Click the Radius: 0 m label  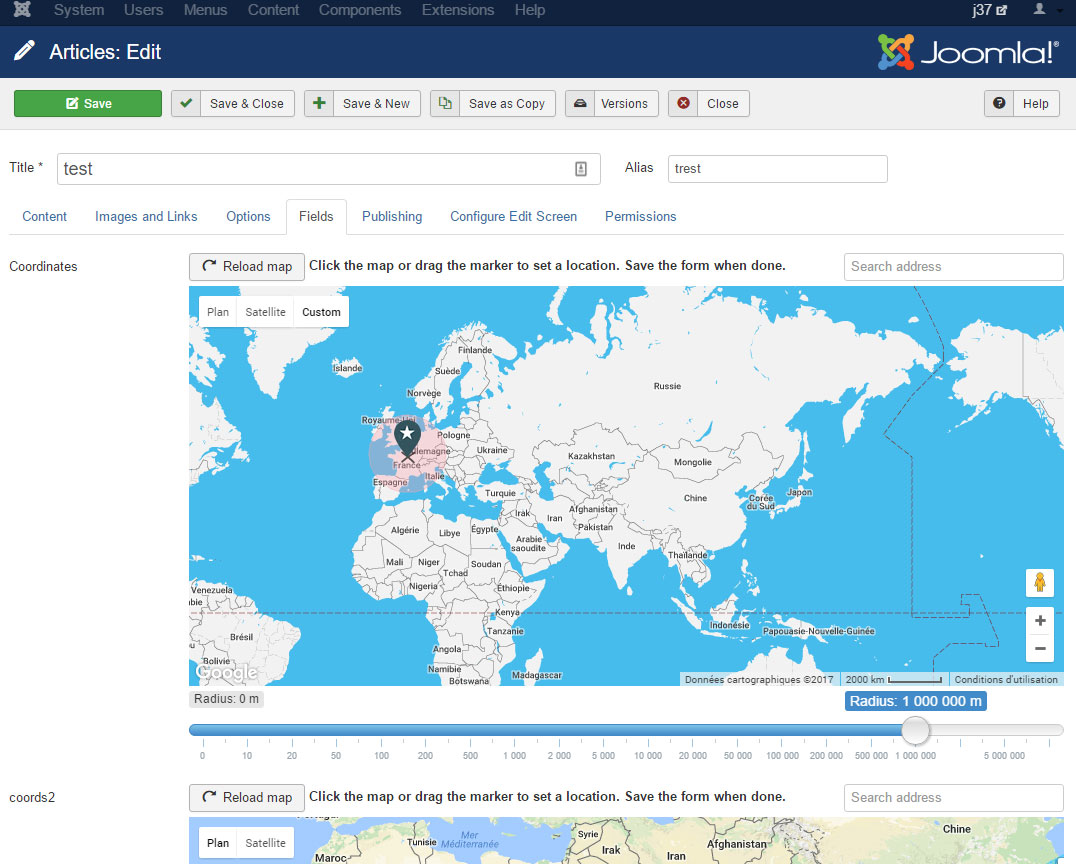tap(226, 699)
